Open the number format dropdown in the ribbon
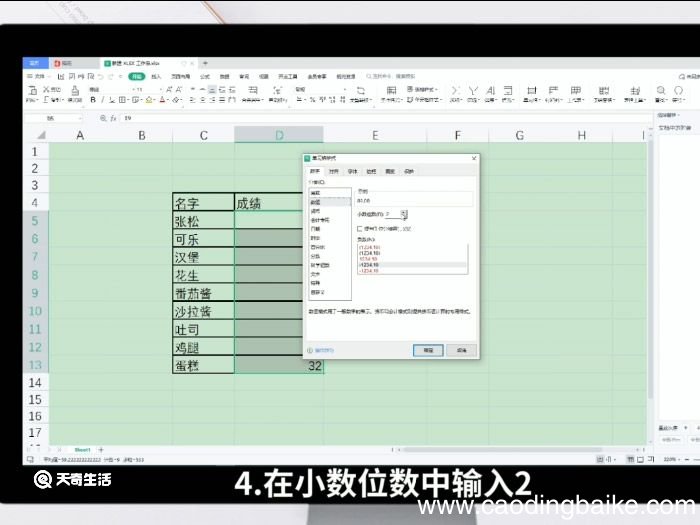This screenshot has width=700, height=525. [x=345, y=90]
